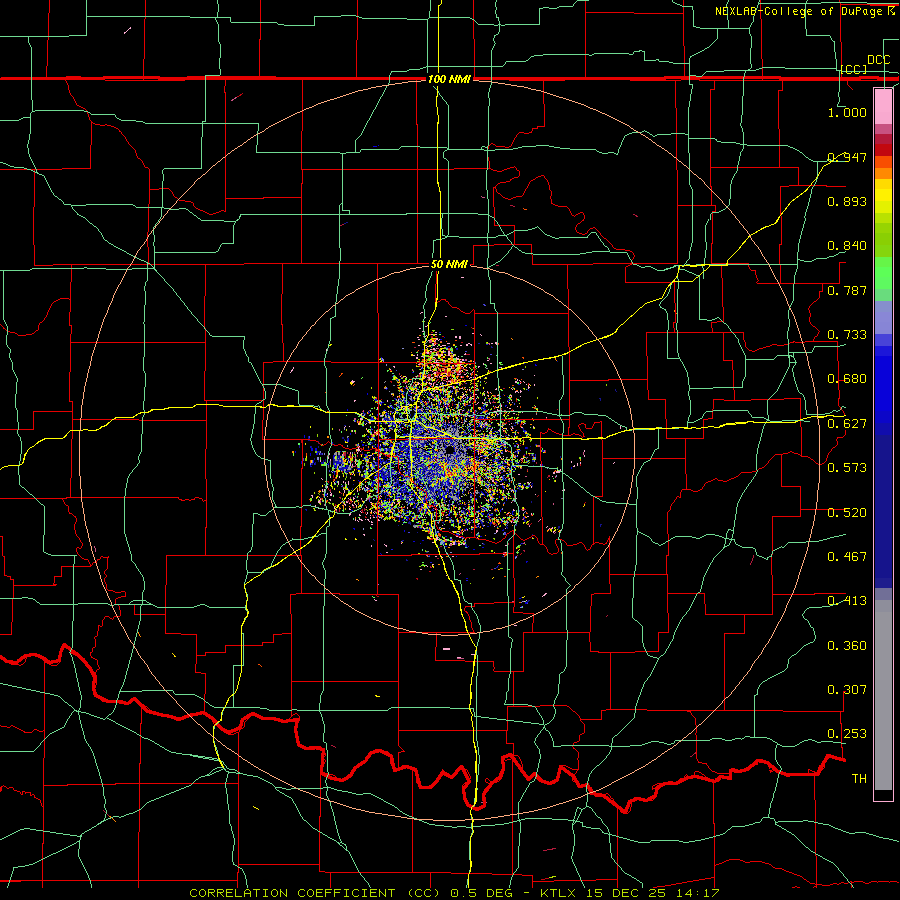Click the 0.467 color scale label
This screenshot has width=900, height=900.
(847, 557)
